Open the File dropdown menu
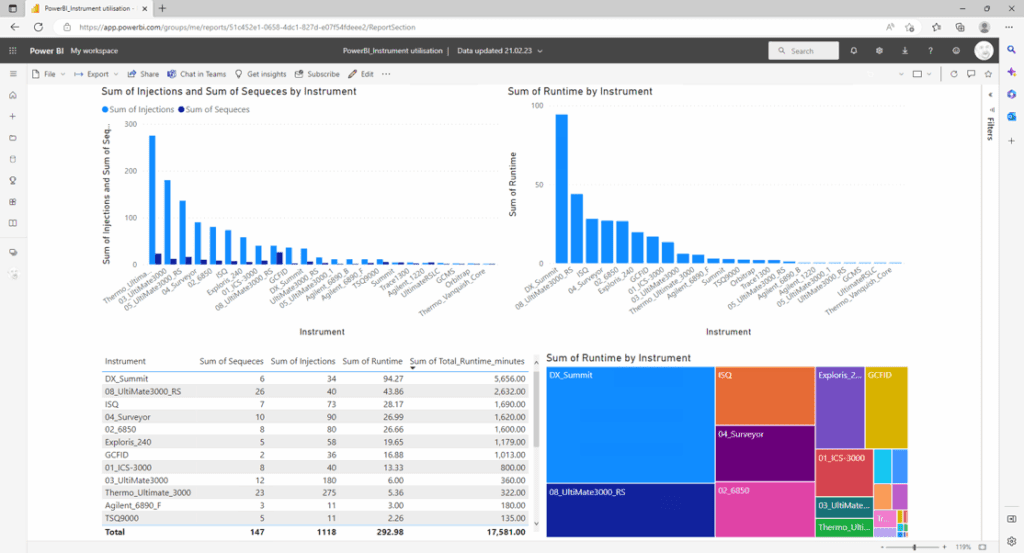This screenshot has width=1024, height=553. click(x=48, y=74)
